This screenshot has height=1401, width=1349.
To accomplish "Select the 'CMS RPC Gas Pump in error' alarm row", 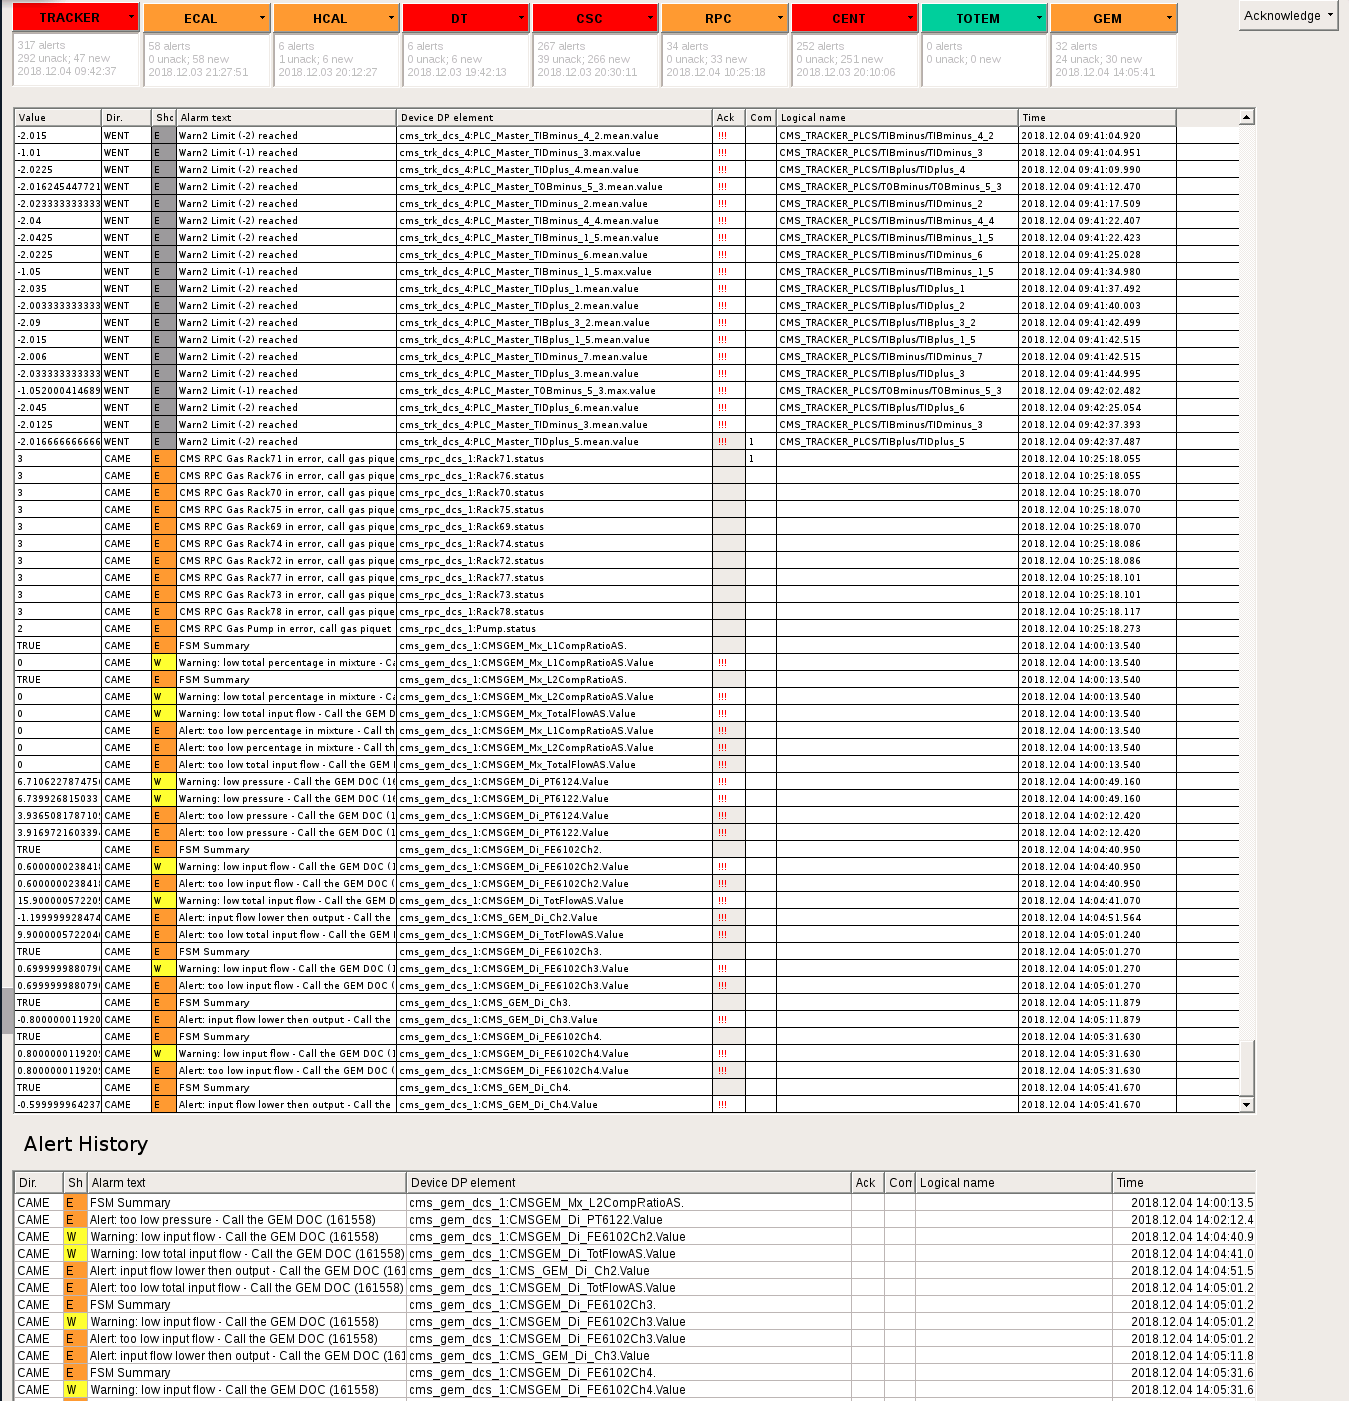I will tap(285, 629).
